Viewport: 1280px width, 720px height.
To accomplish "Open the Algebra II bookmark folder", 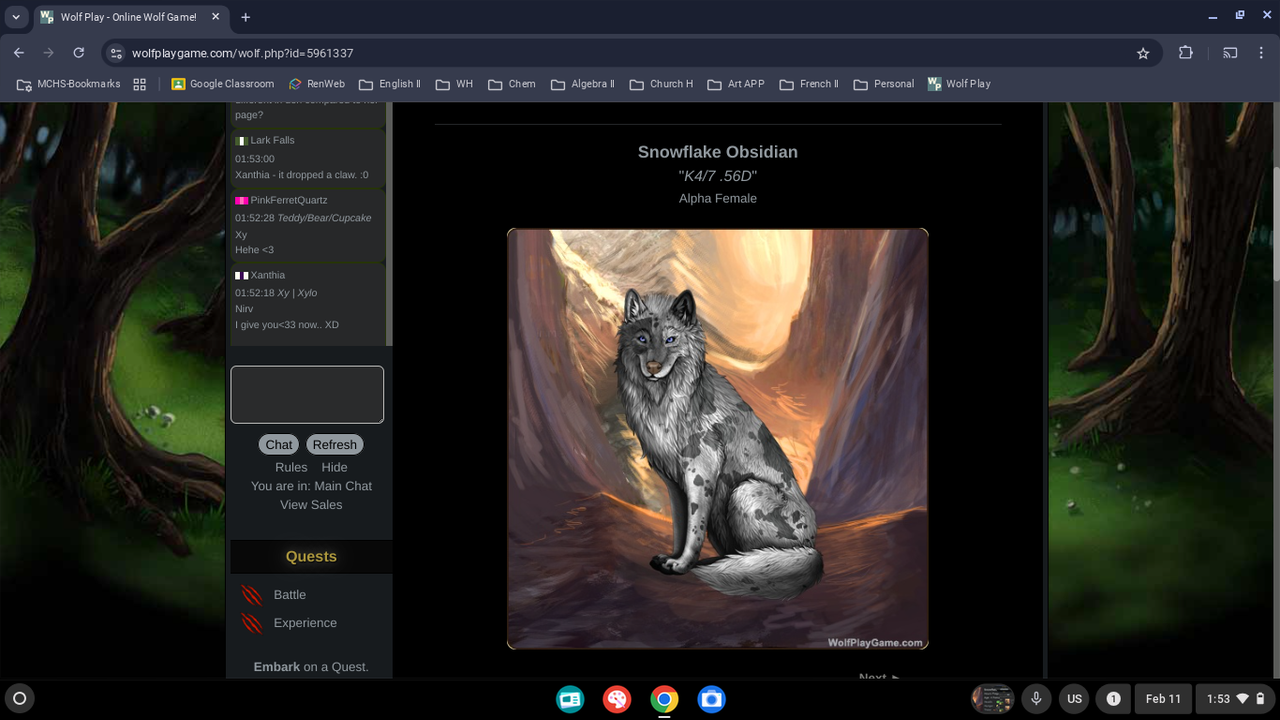I will pos(581,84).
